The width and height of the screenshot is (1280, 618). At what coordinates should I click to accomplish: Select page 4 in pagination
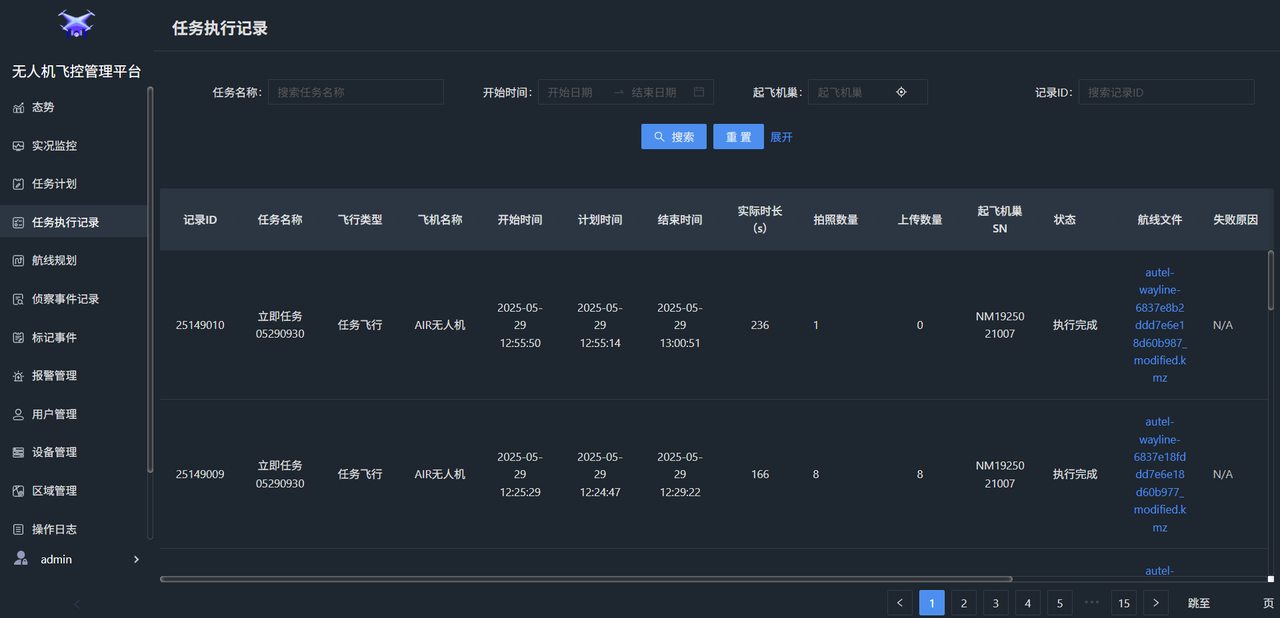coord(1027,603)
